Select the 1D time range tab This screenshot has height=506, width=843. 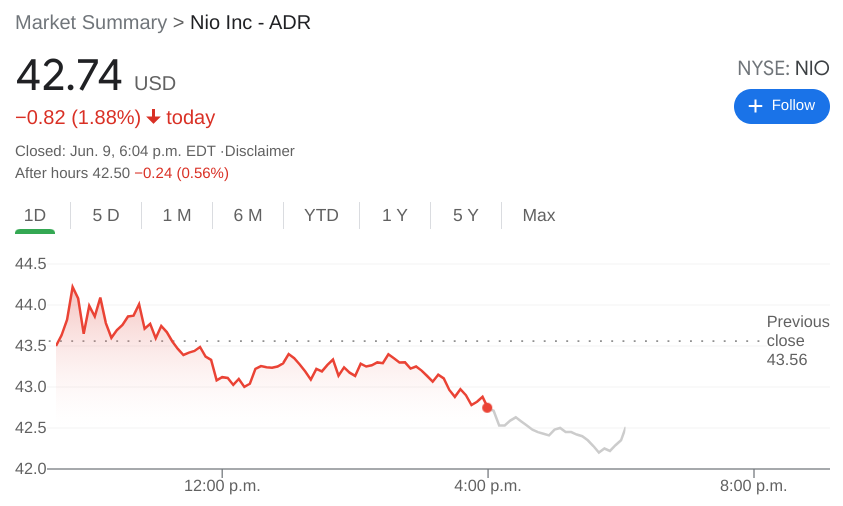[x=35, y=216]
